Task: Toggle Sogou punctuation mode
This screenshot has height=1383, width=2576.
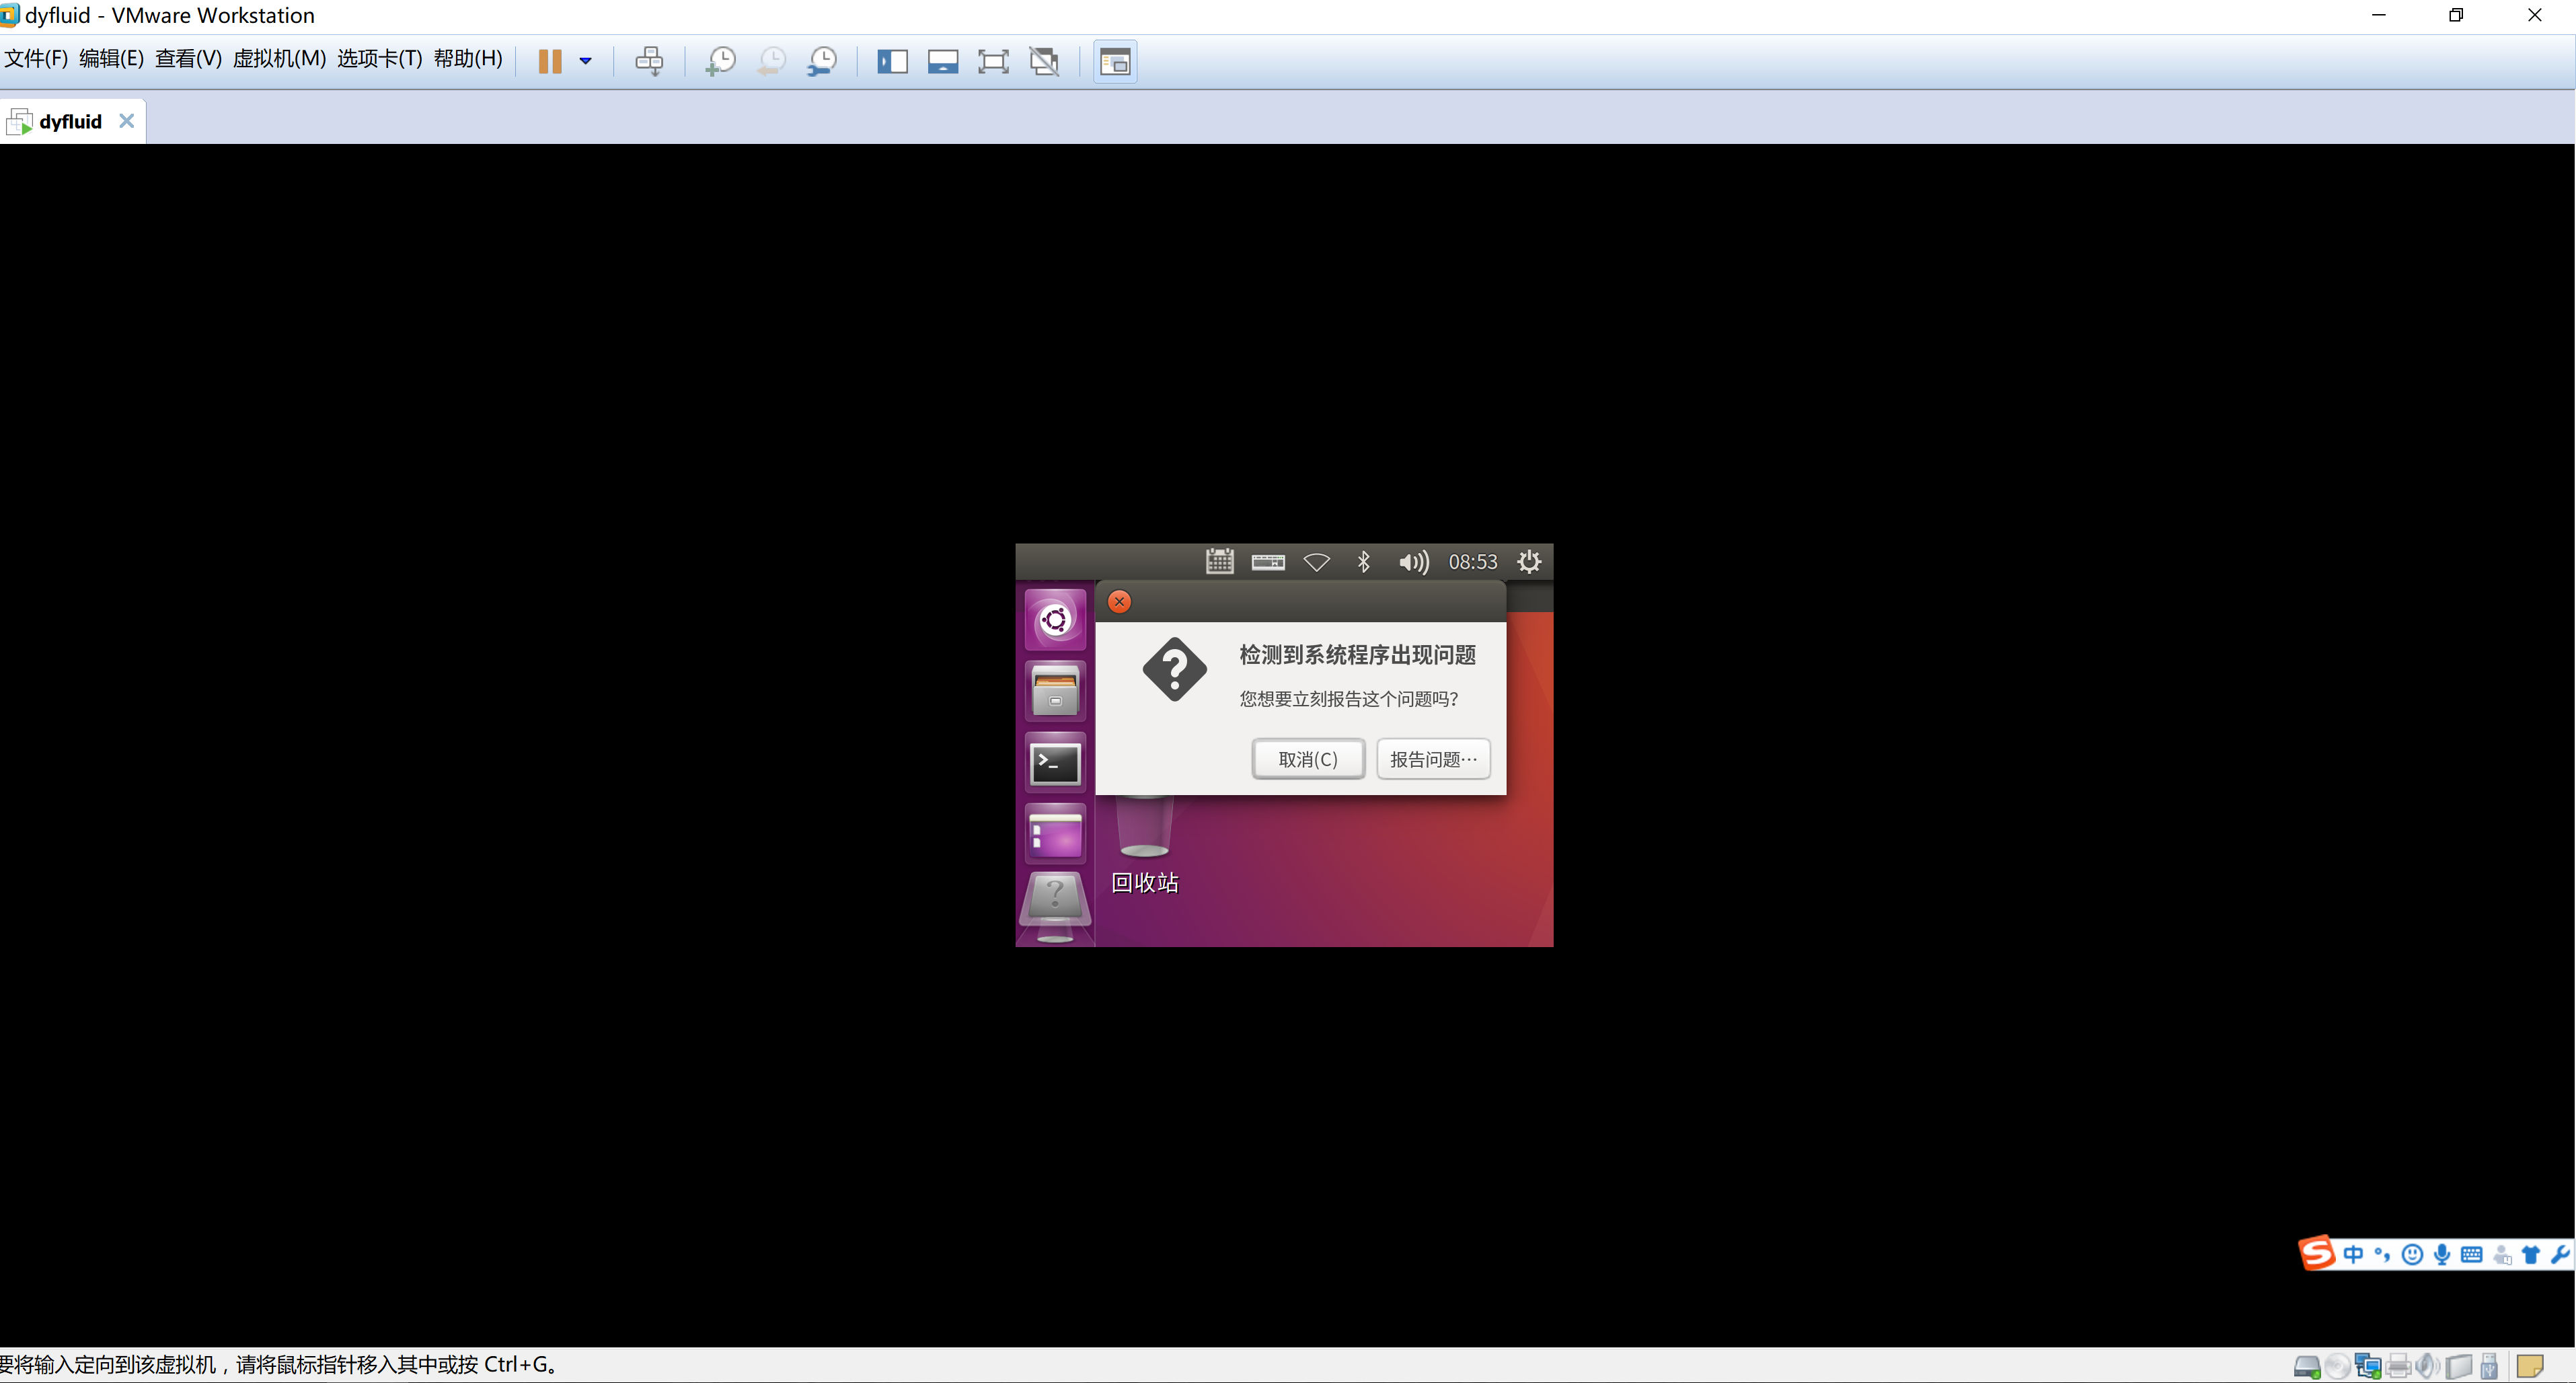Action: [x=2382, y=1254]
